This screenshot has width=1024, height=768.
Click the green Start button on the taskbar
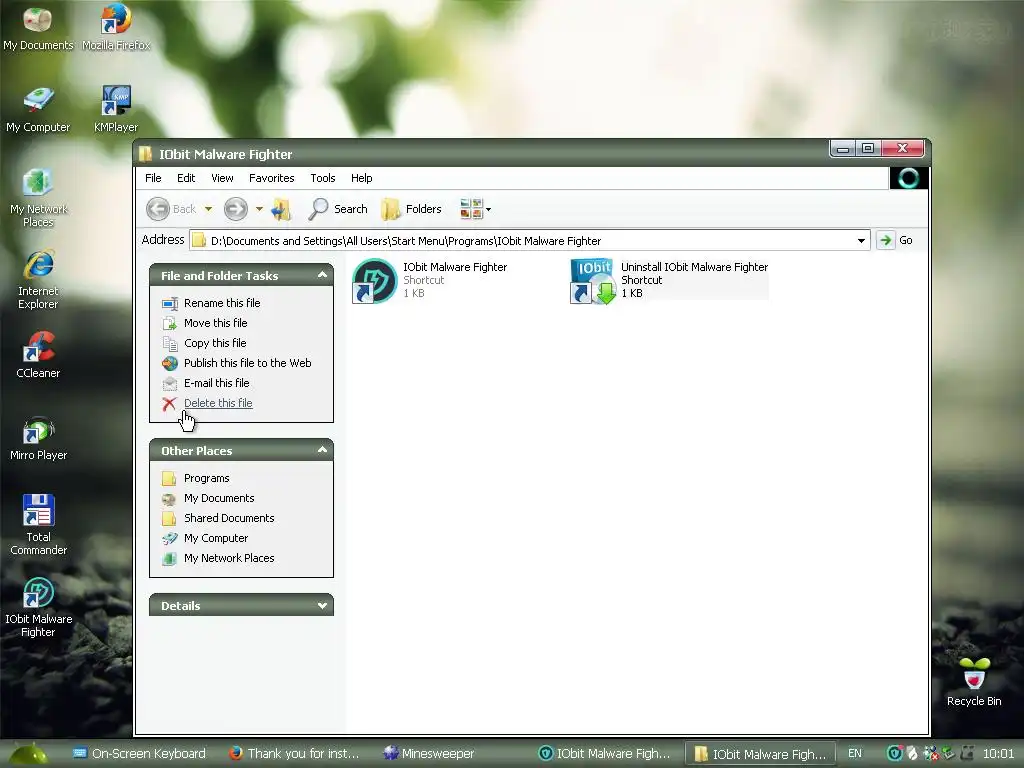[x=29, y=754]
